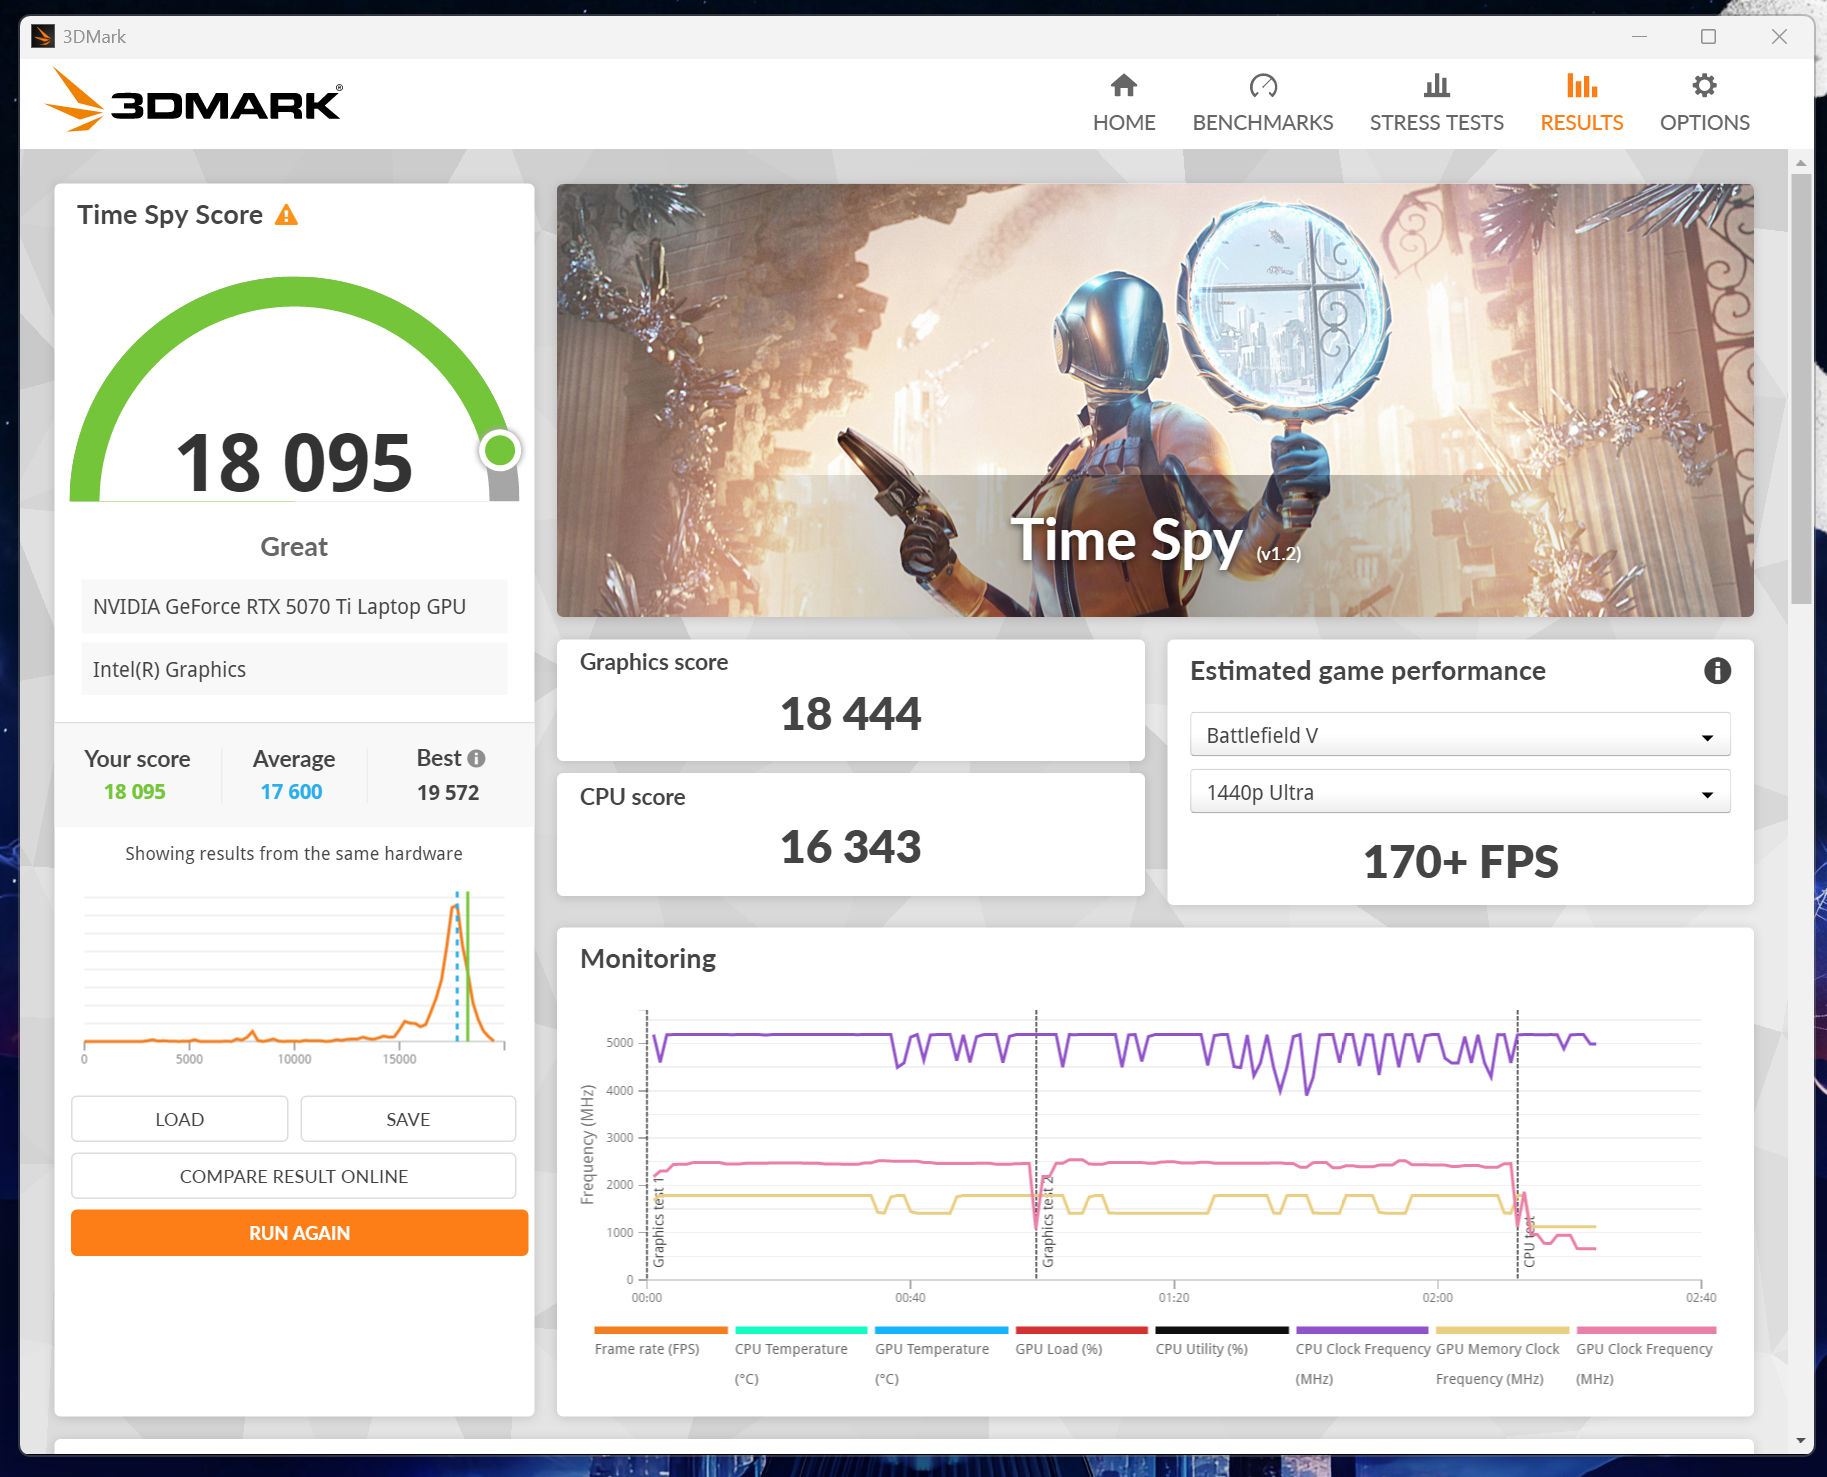
Task: Click the Average score value 17 600
Action: (x=291, y=791)
